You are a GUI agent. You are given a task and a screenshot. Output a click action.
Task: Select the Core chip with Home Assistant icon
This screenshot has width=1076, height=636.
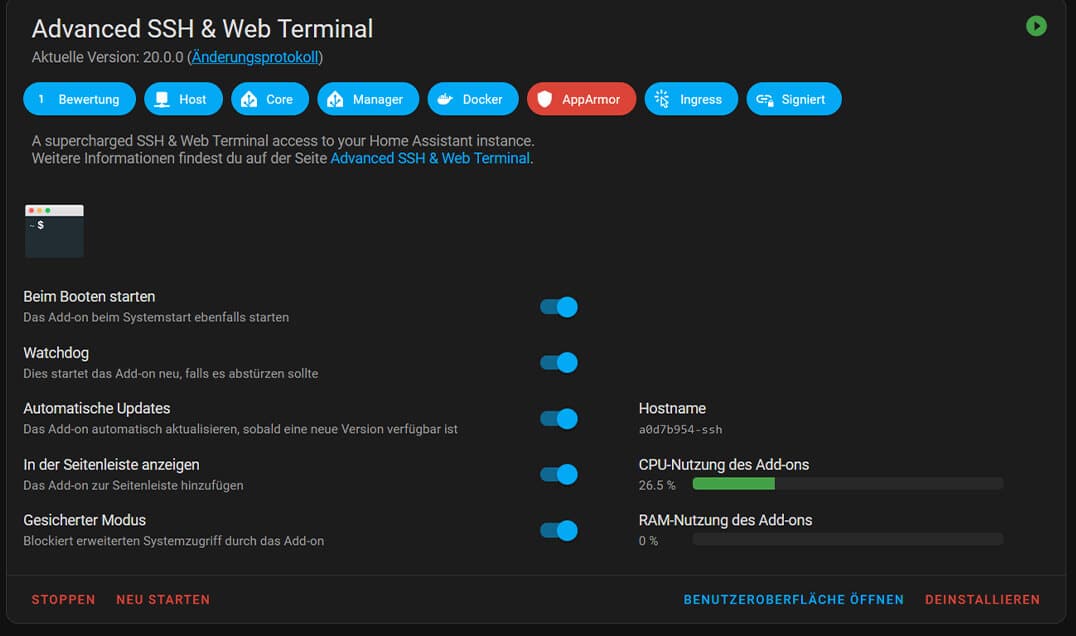(268, 99)
